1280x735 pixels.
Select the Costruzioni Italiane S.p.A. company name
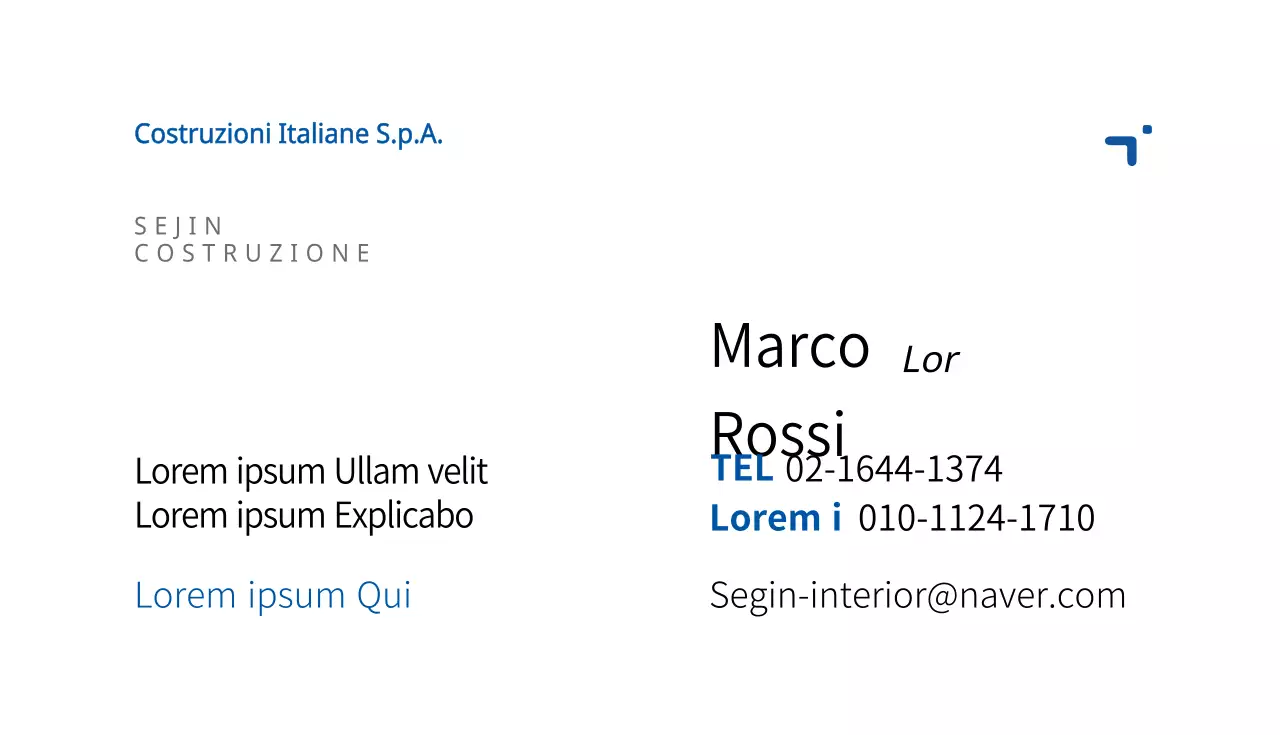pos(288,133)
